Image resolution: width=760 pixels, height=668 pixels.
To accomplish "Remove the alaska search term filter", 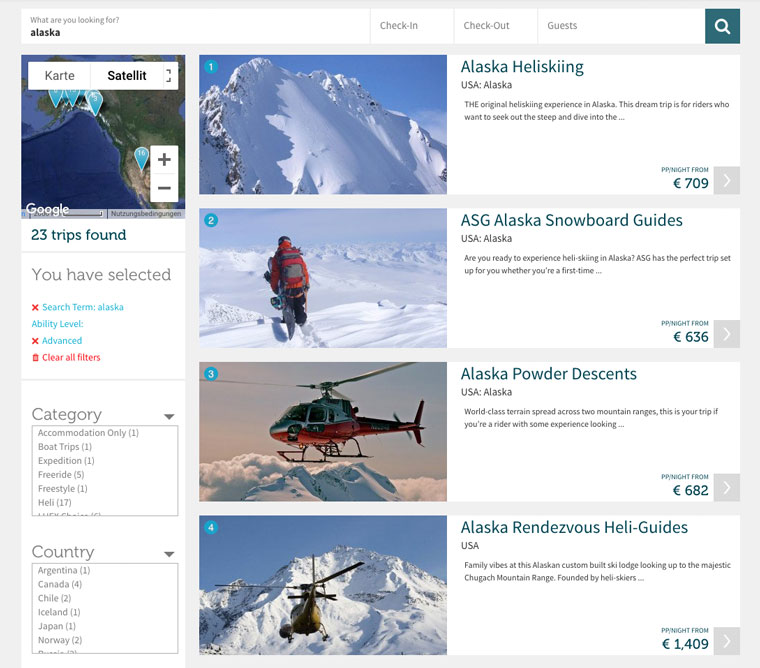I will [x=35, y=307].
